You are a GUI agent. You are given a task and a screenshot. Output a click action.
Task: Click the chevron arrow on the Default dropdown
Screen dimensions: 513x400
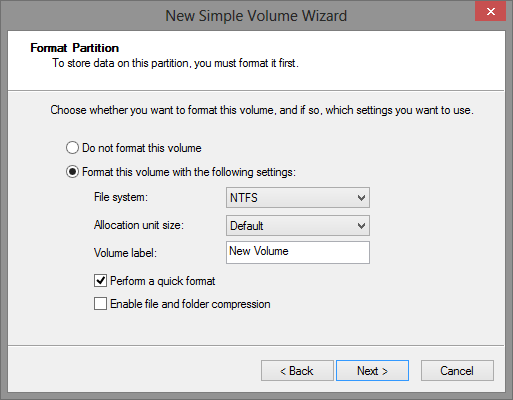point(361,226)
